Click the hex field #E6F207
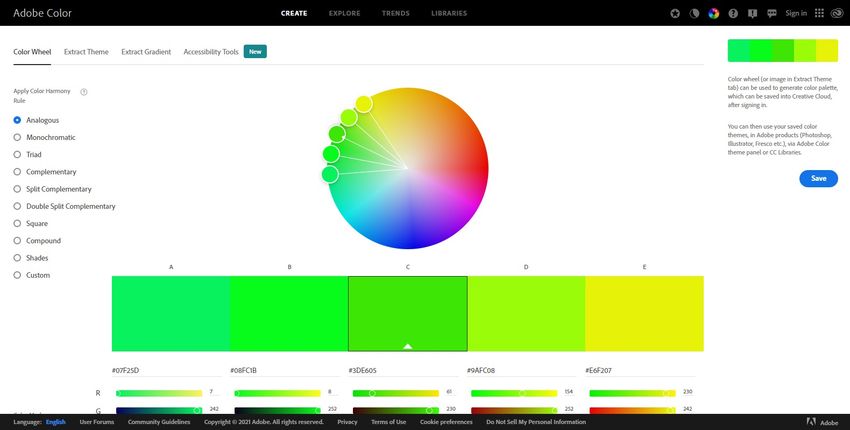850x430 pixels. (640, 371)
